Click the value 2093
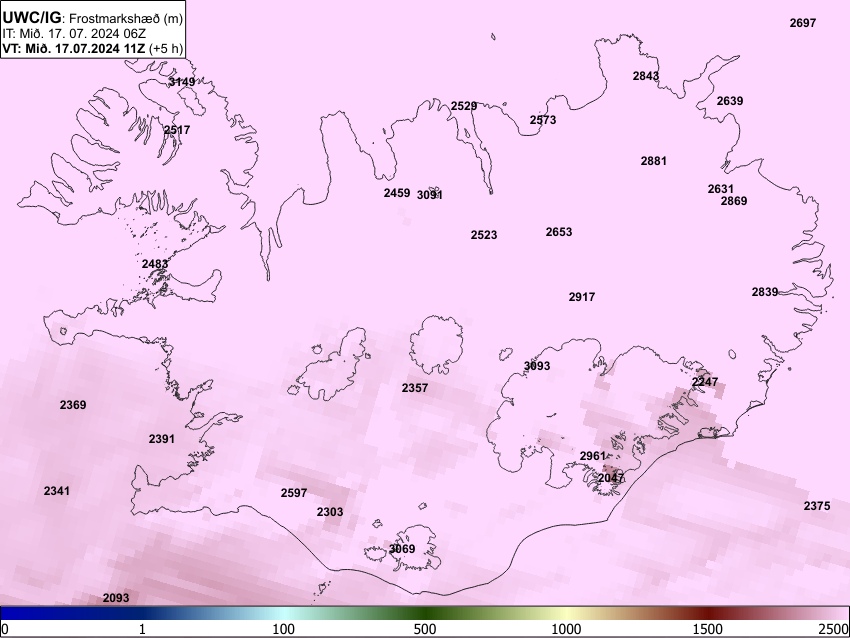 point(116,598)
